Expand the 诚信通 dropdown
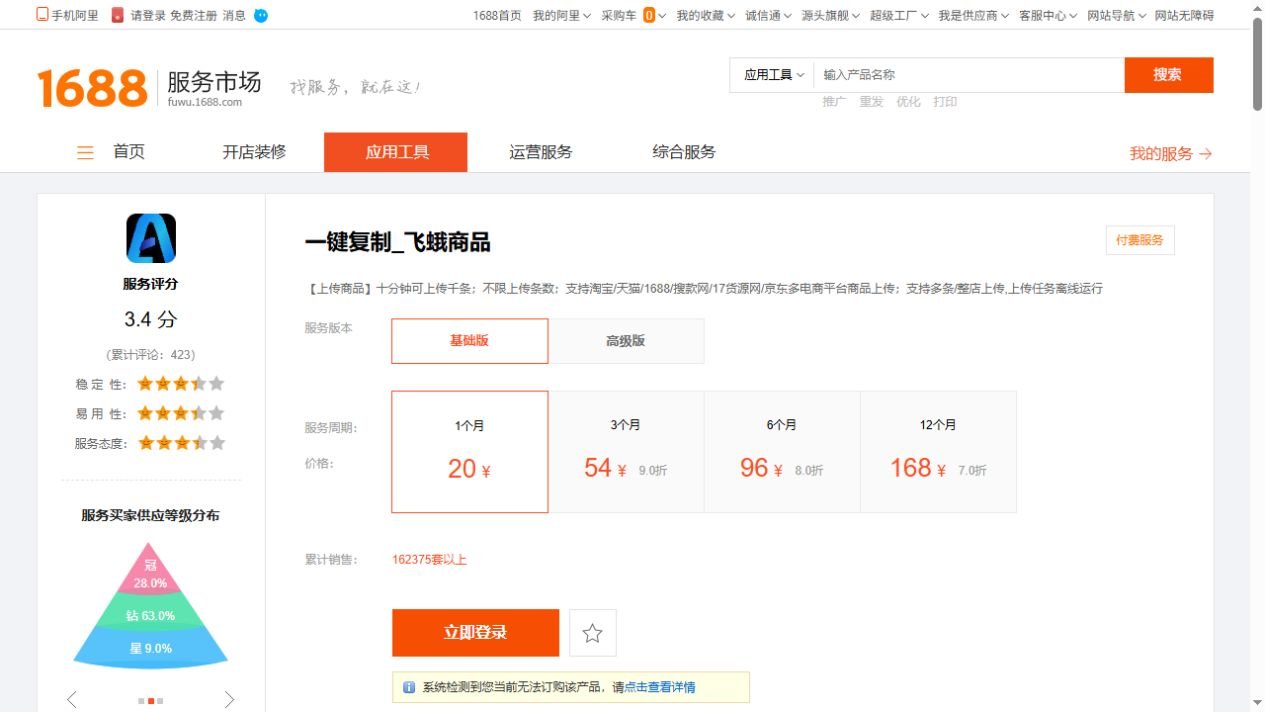Screen dimensions: 1265x712 pyautogui.click(x=768, y=15)
